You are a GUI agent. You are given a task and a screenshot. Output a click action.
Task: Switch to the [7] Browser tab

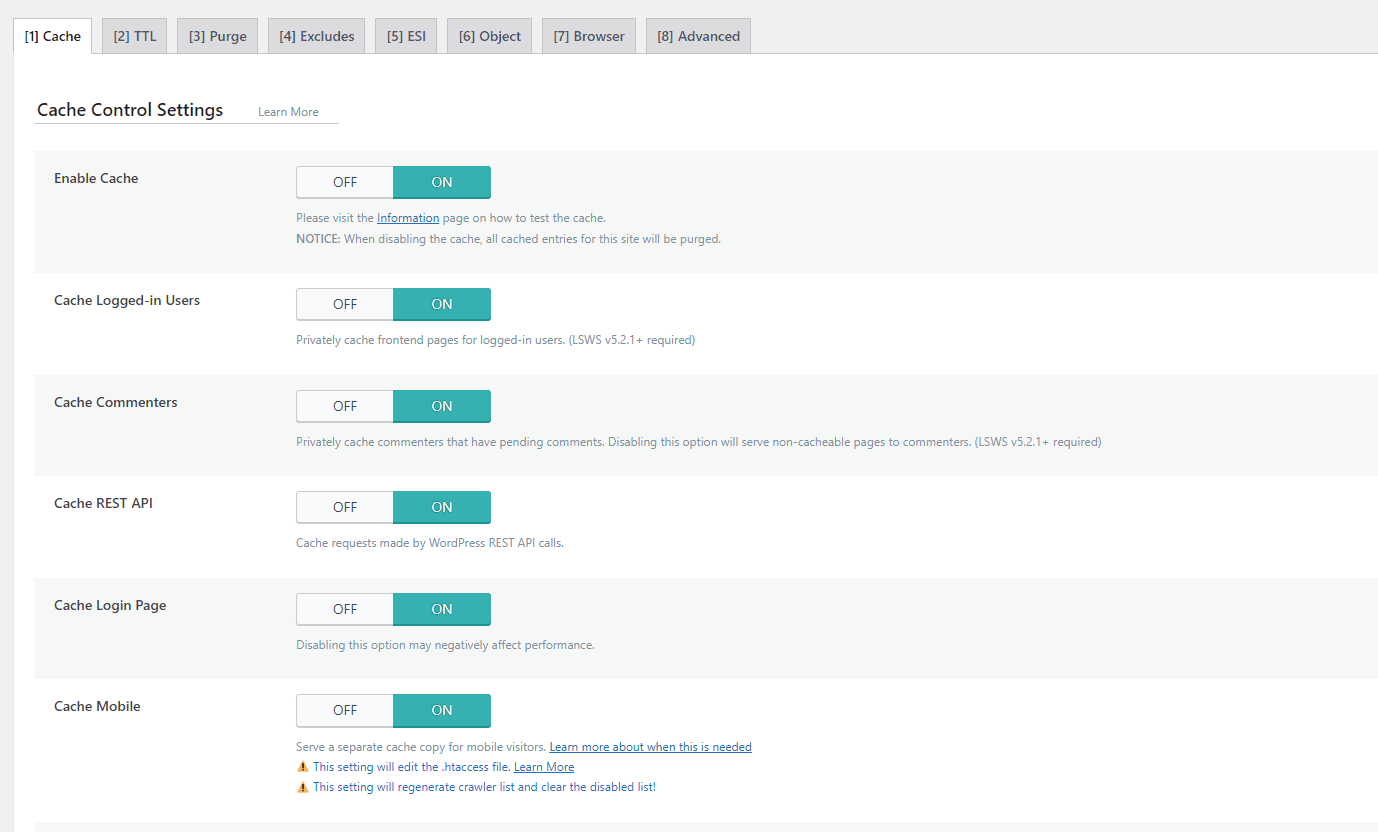tap(588, 35)
